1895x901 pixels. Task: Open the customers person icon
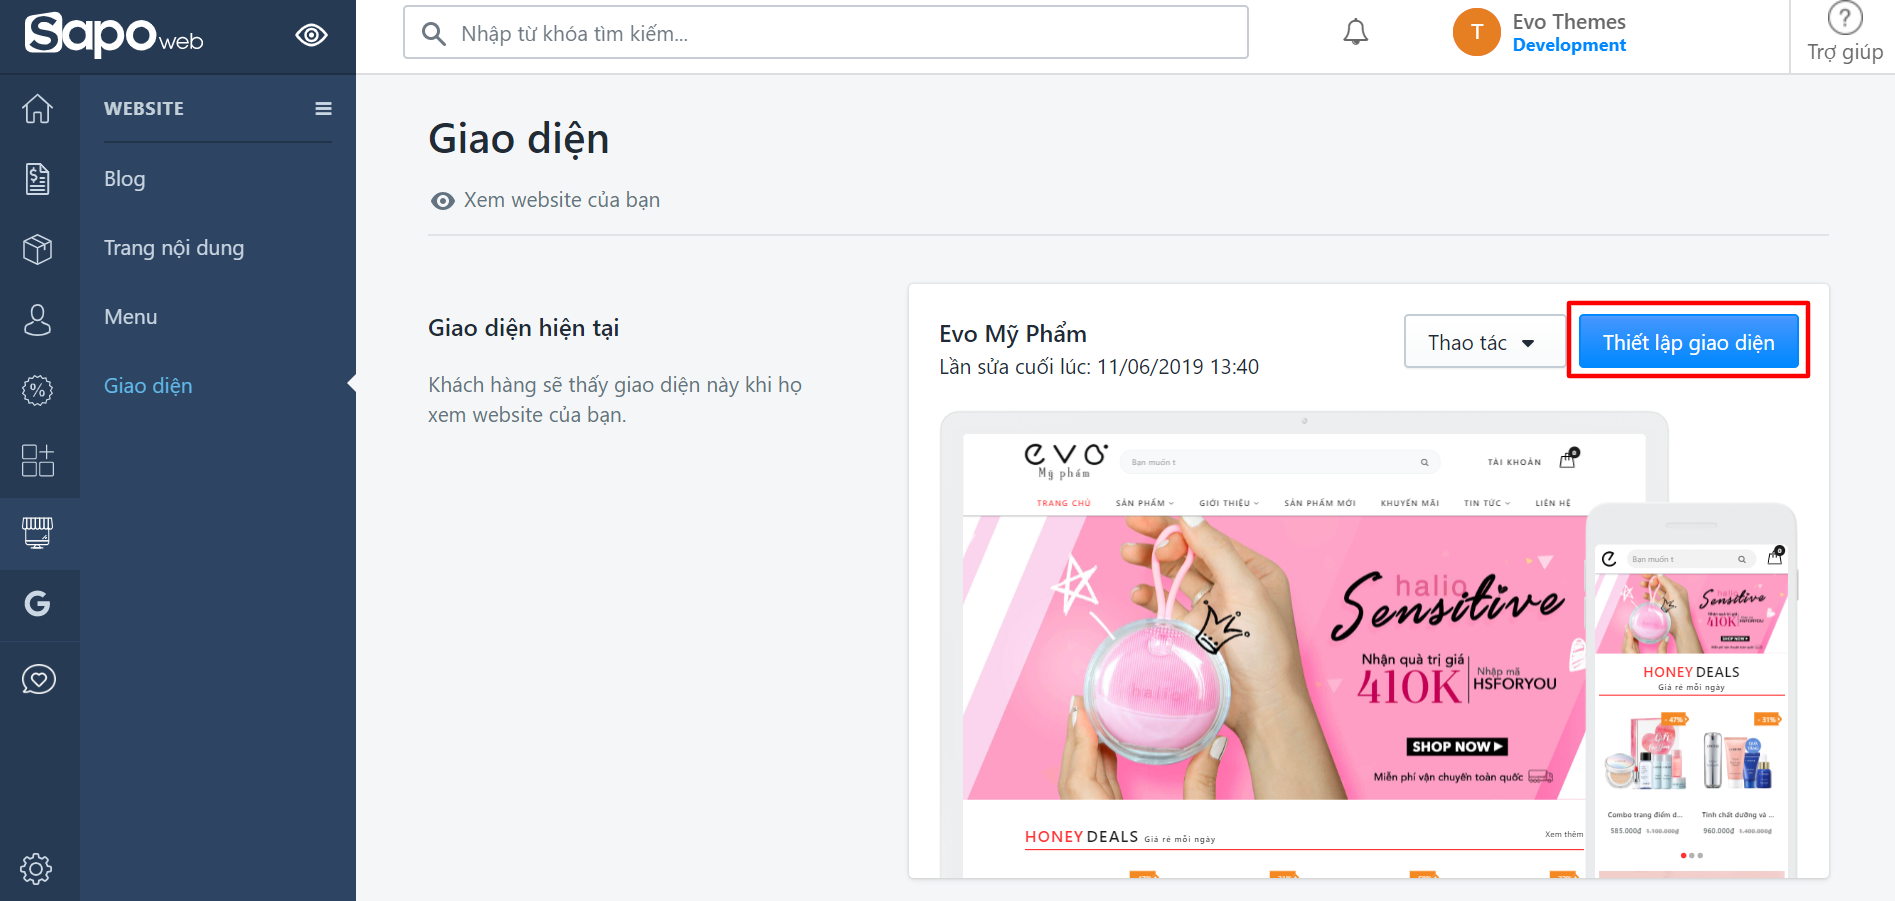[38, 320]
